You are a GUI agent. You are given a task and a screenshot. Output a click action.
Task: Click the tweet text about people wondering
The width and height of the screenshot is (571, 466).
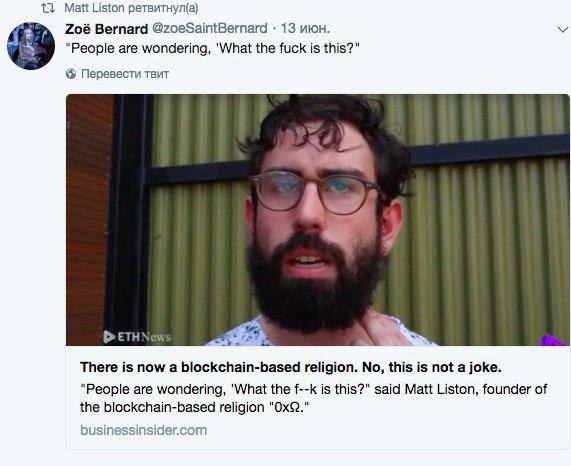tap(212, 48)
